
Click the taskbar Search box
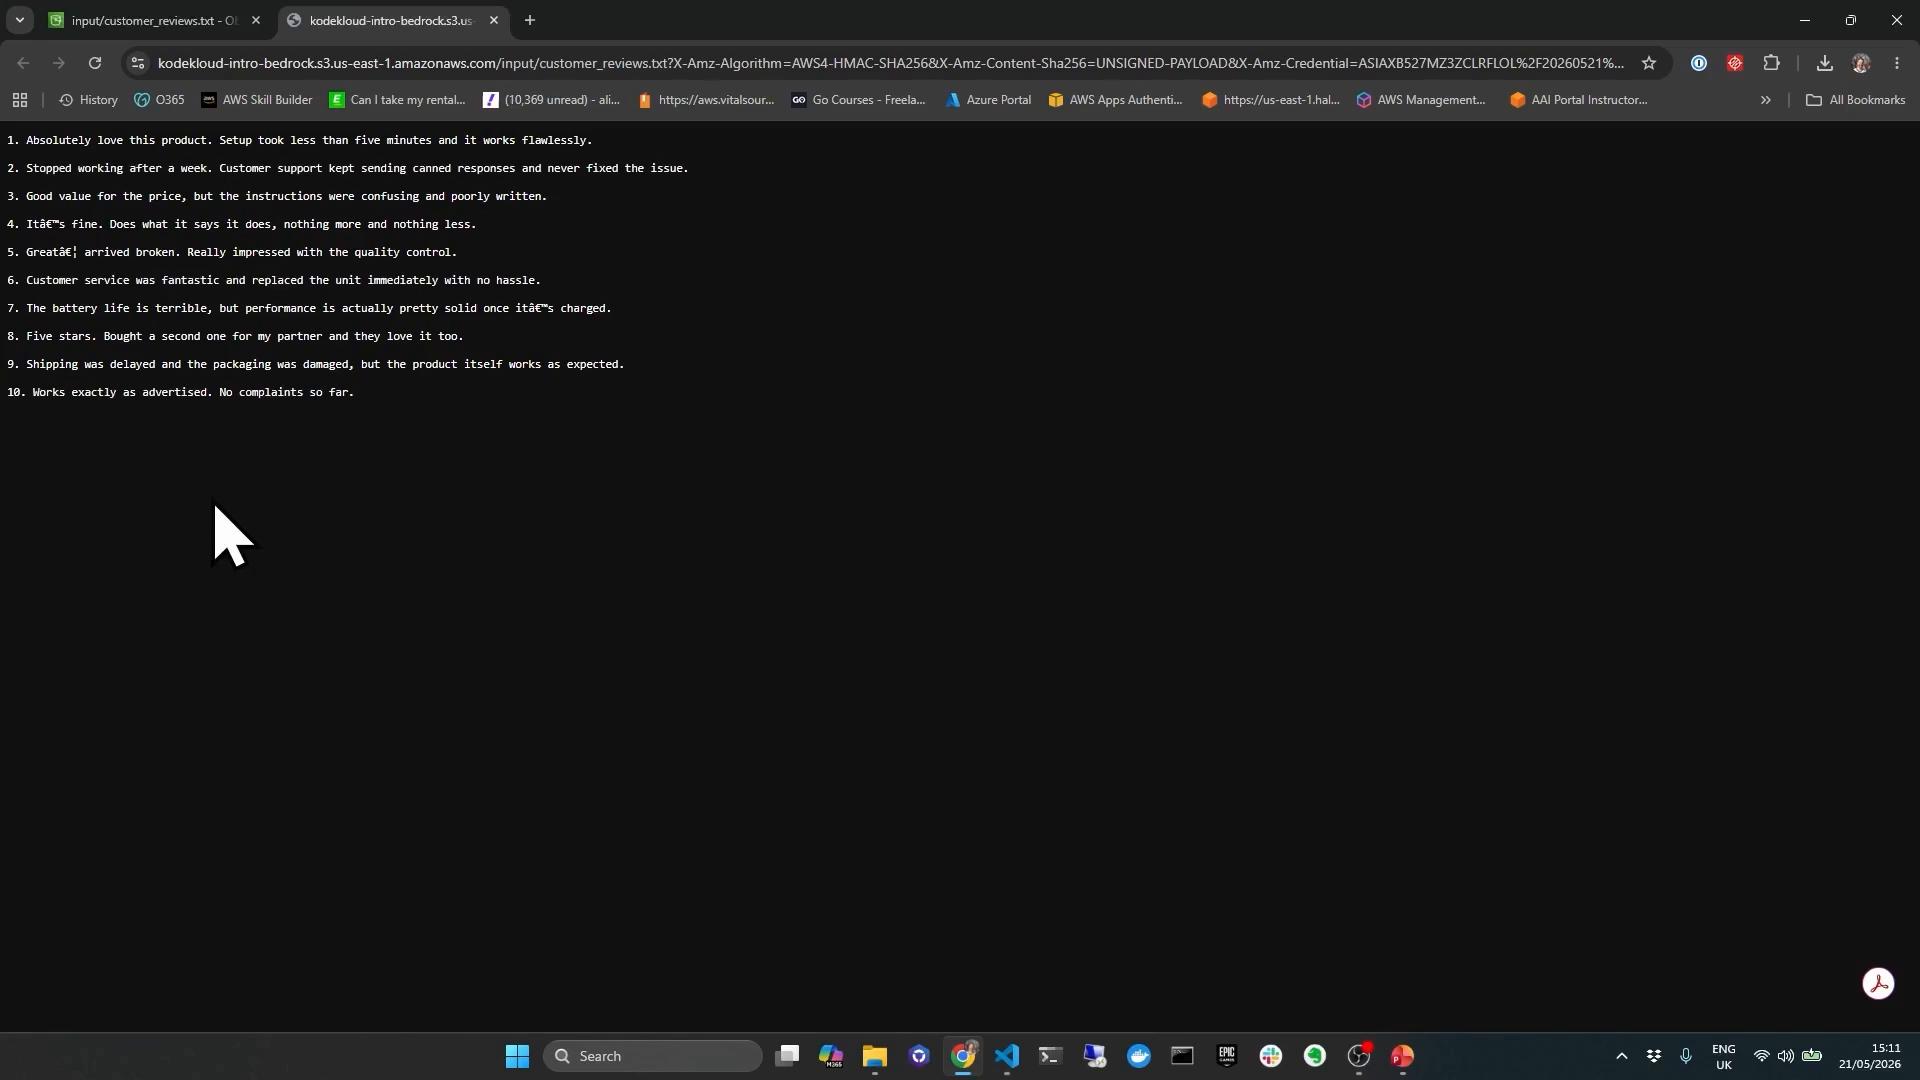pos(652,1056)
